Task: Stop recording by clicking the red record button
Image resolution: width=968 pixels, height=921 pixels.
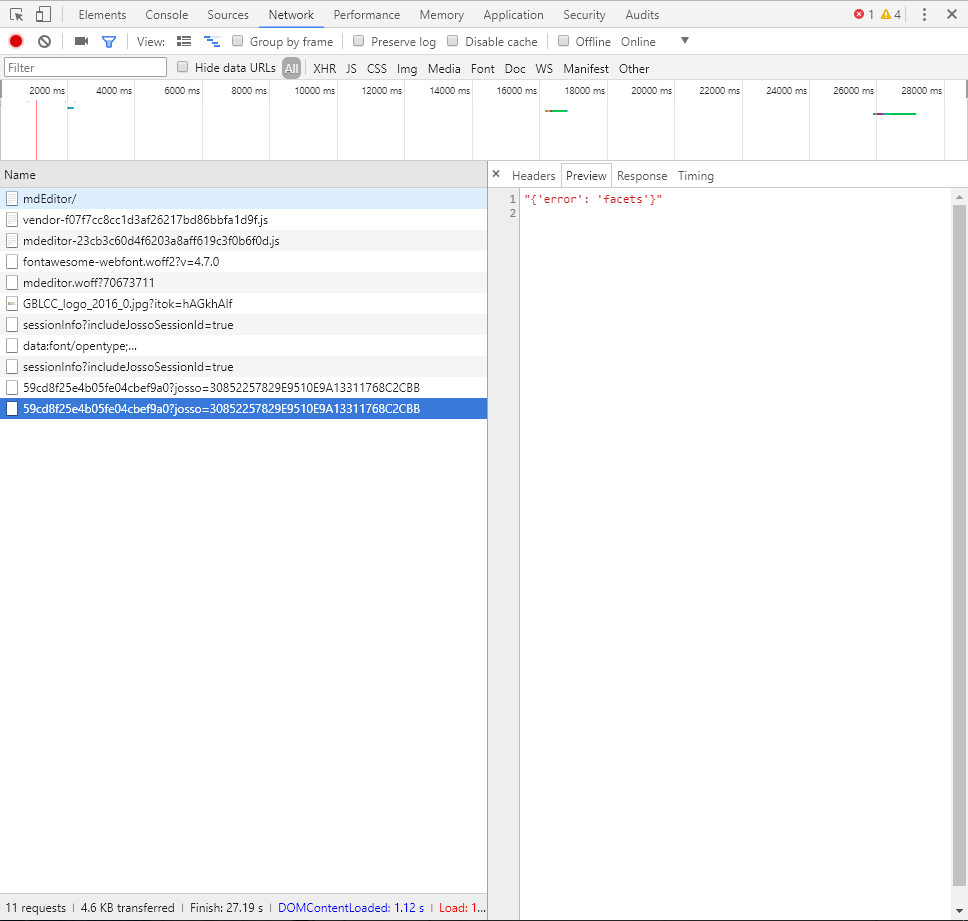Action: (x=14, y=41)
